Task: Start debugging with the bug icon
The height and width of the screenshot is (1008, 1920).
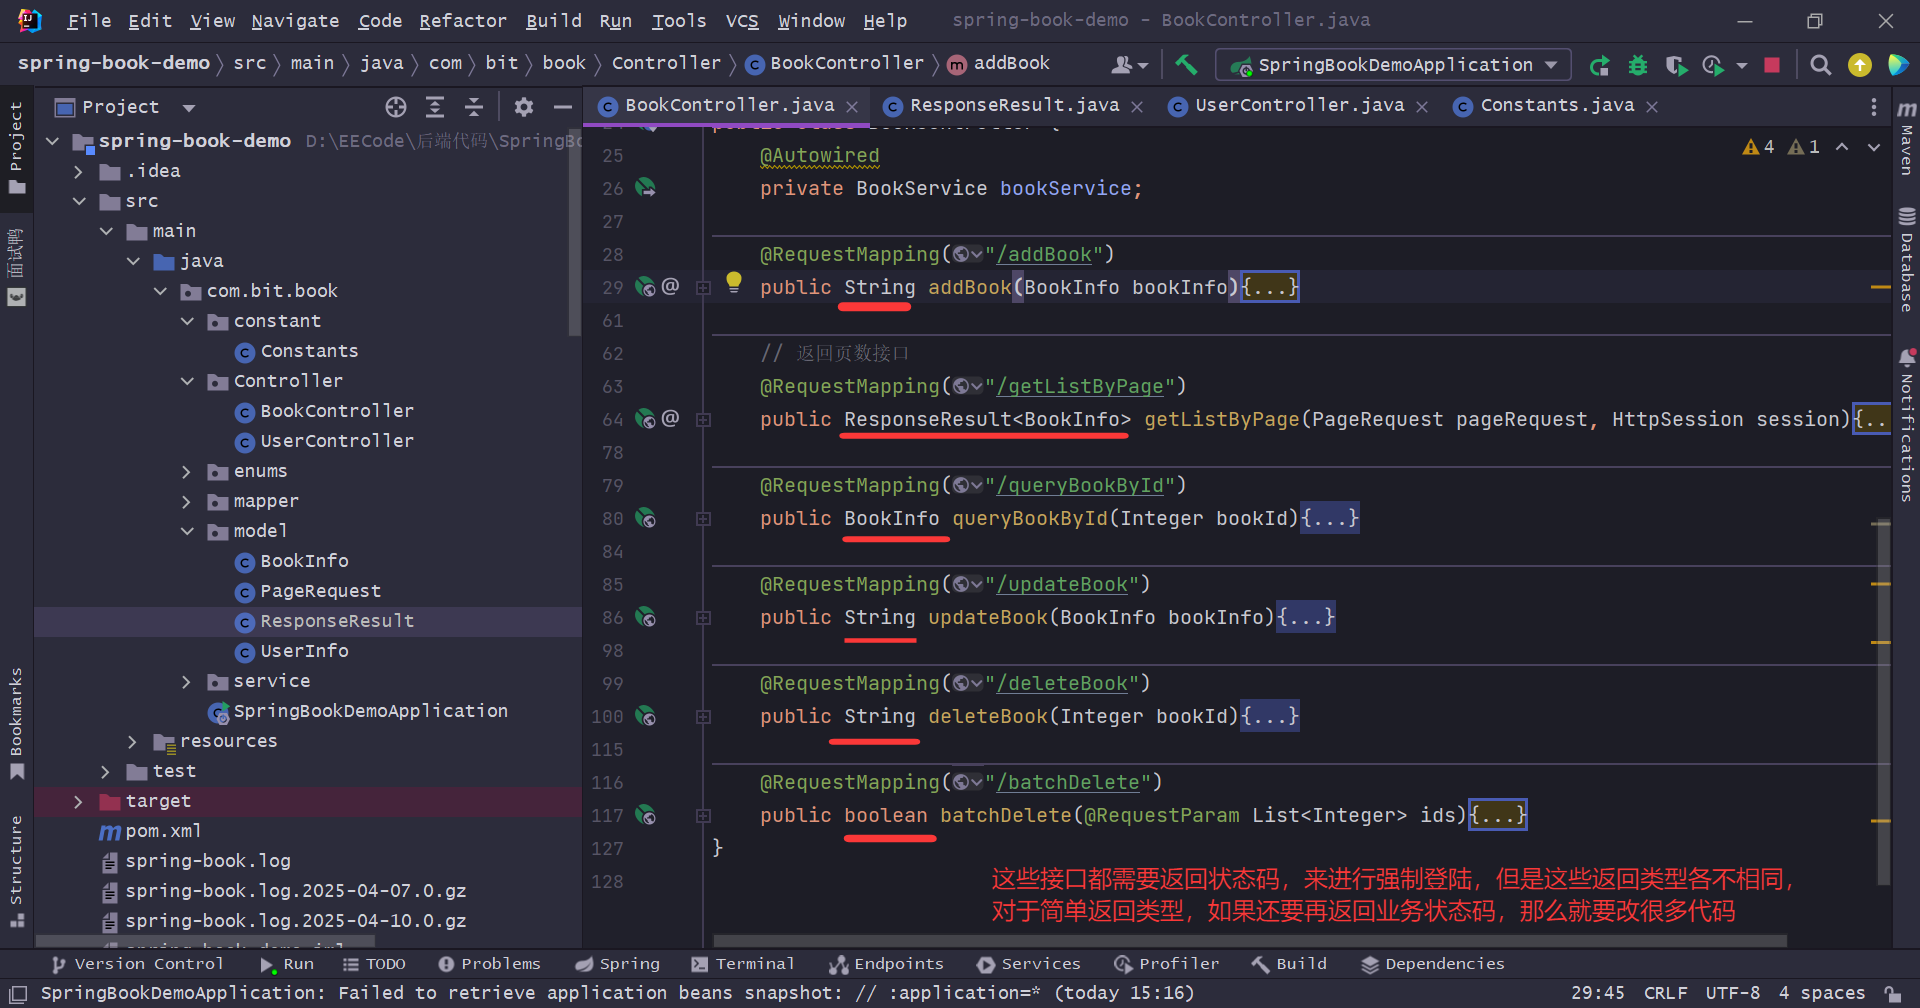Action: tap(1638, 65)
